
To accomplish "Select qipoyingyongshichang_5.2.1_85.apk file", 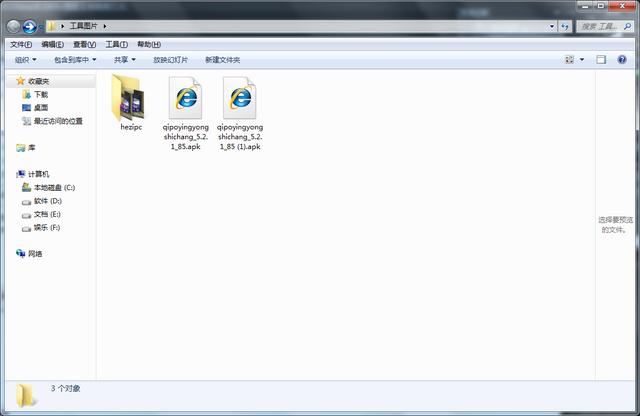I will [x=186, y=113].
